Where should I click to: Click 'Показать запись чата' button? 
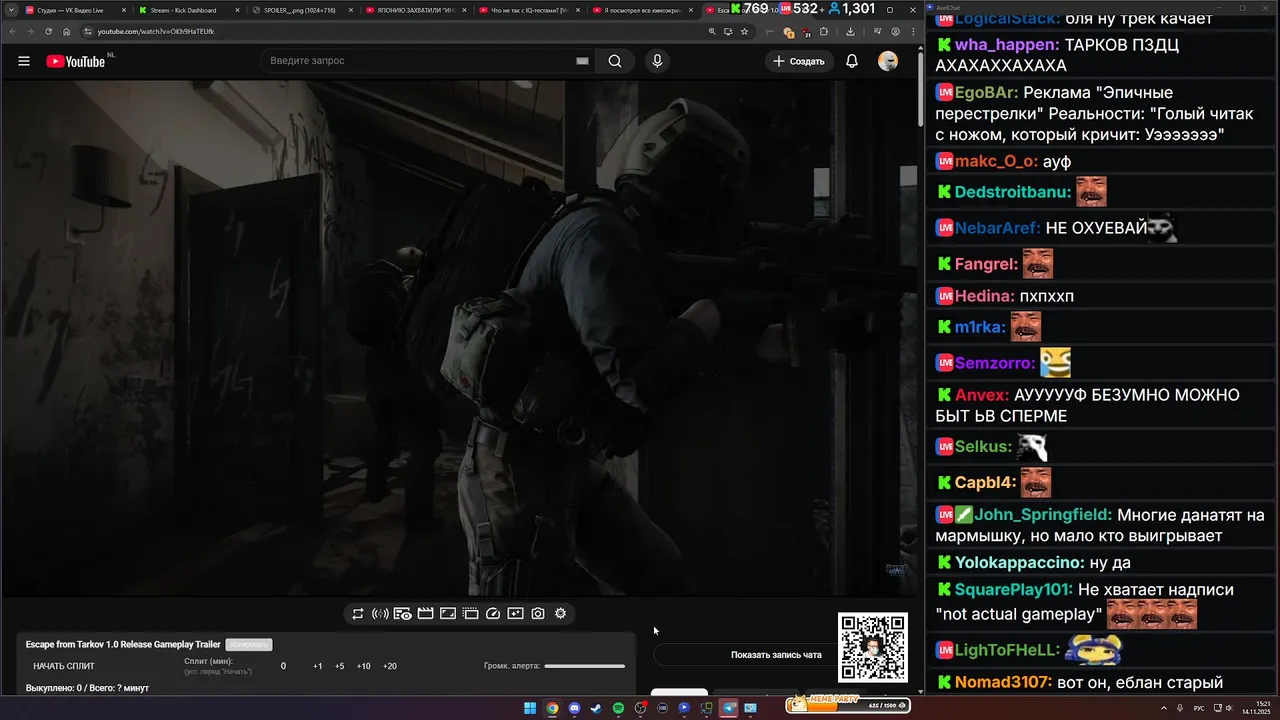click(776, 655)
